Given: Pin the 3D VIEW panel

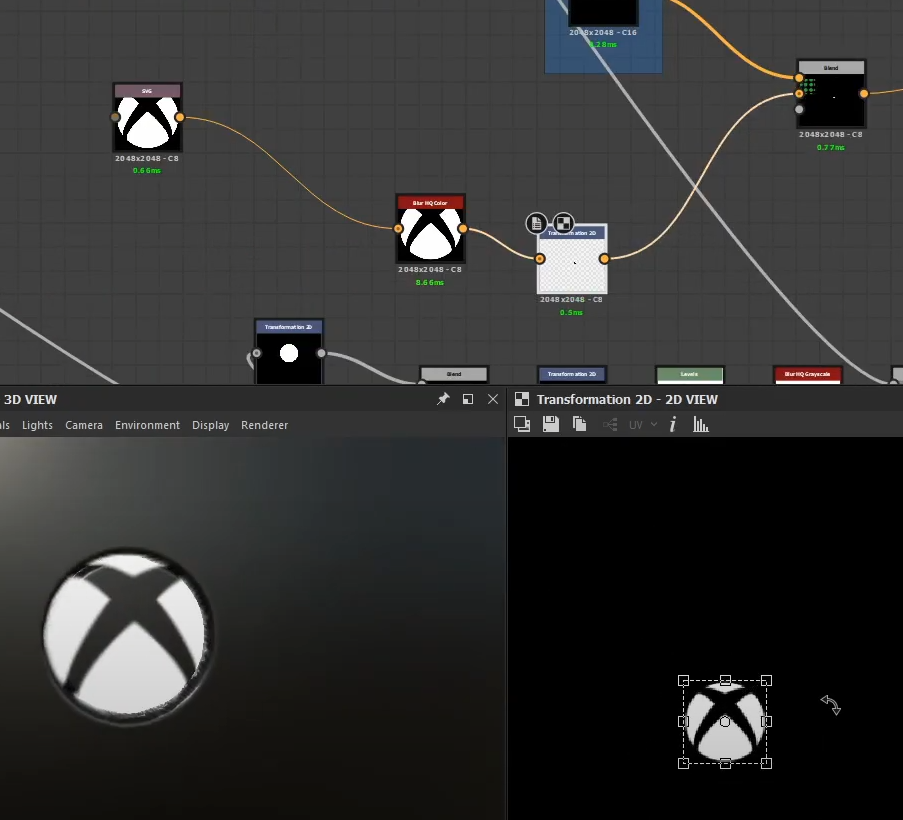Looking at the screenshot, I should coord(443,398).
